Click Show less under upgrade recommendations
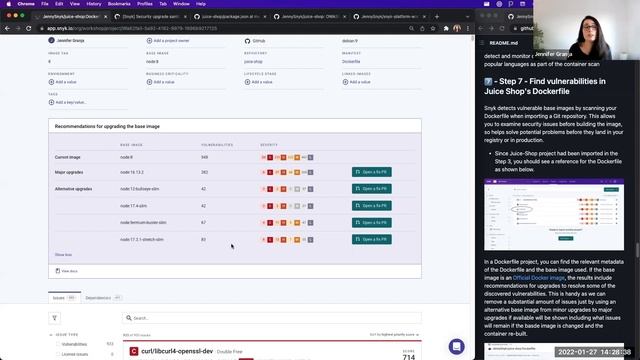The width and height of the screenshot is (640, 360). [x=63, y=255]
